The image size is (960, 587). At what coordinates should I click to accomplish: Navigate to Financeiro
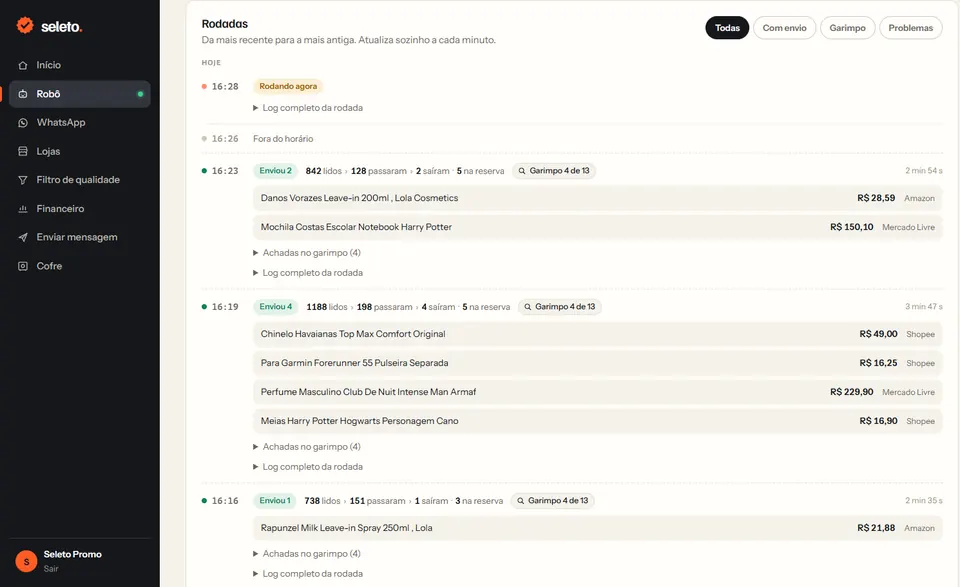[x=80, y=209]
